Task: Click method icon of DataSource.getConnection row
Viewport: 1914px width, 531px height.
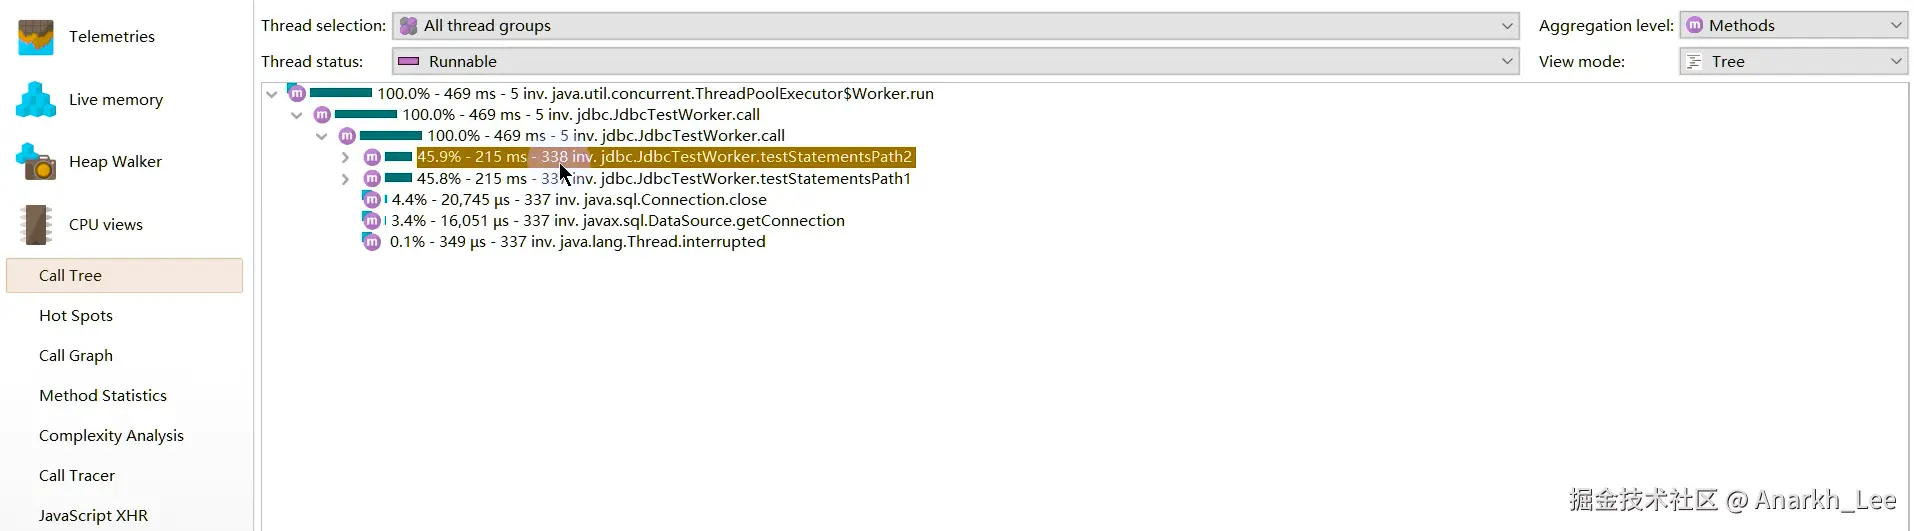Action: click(371, 220)
